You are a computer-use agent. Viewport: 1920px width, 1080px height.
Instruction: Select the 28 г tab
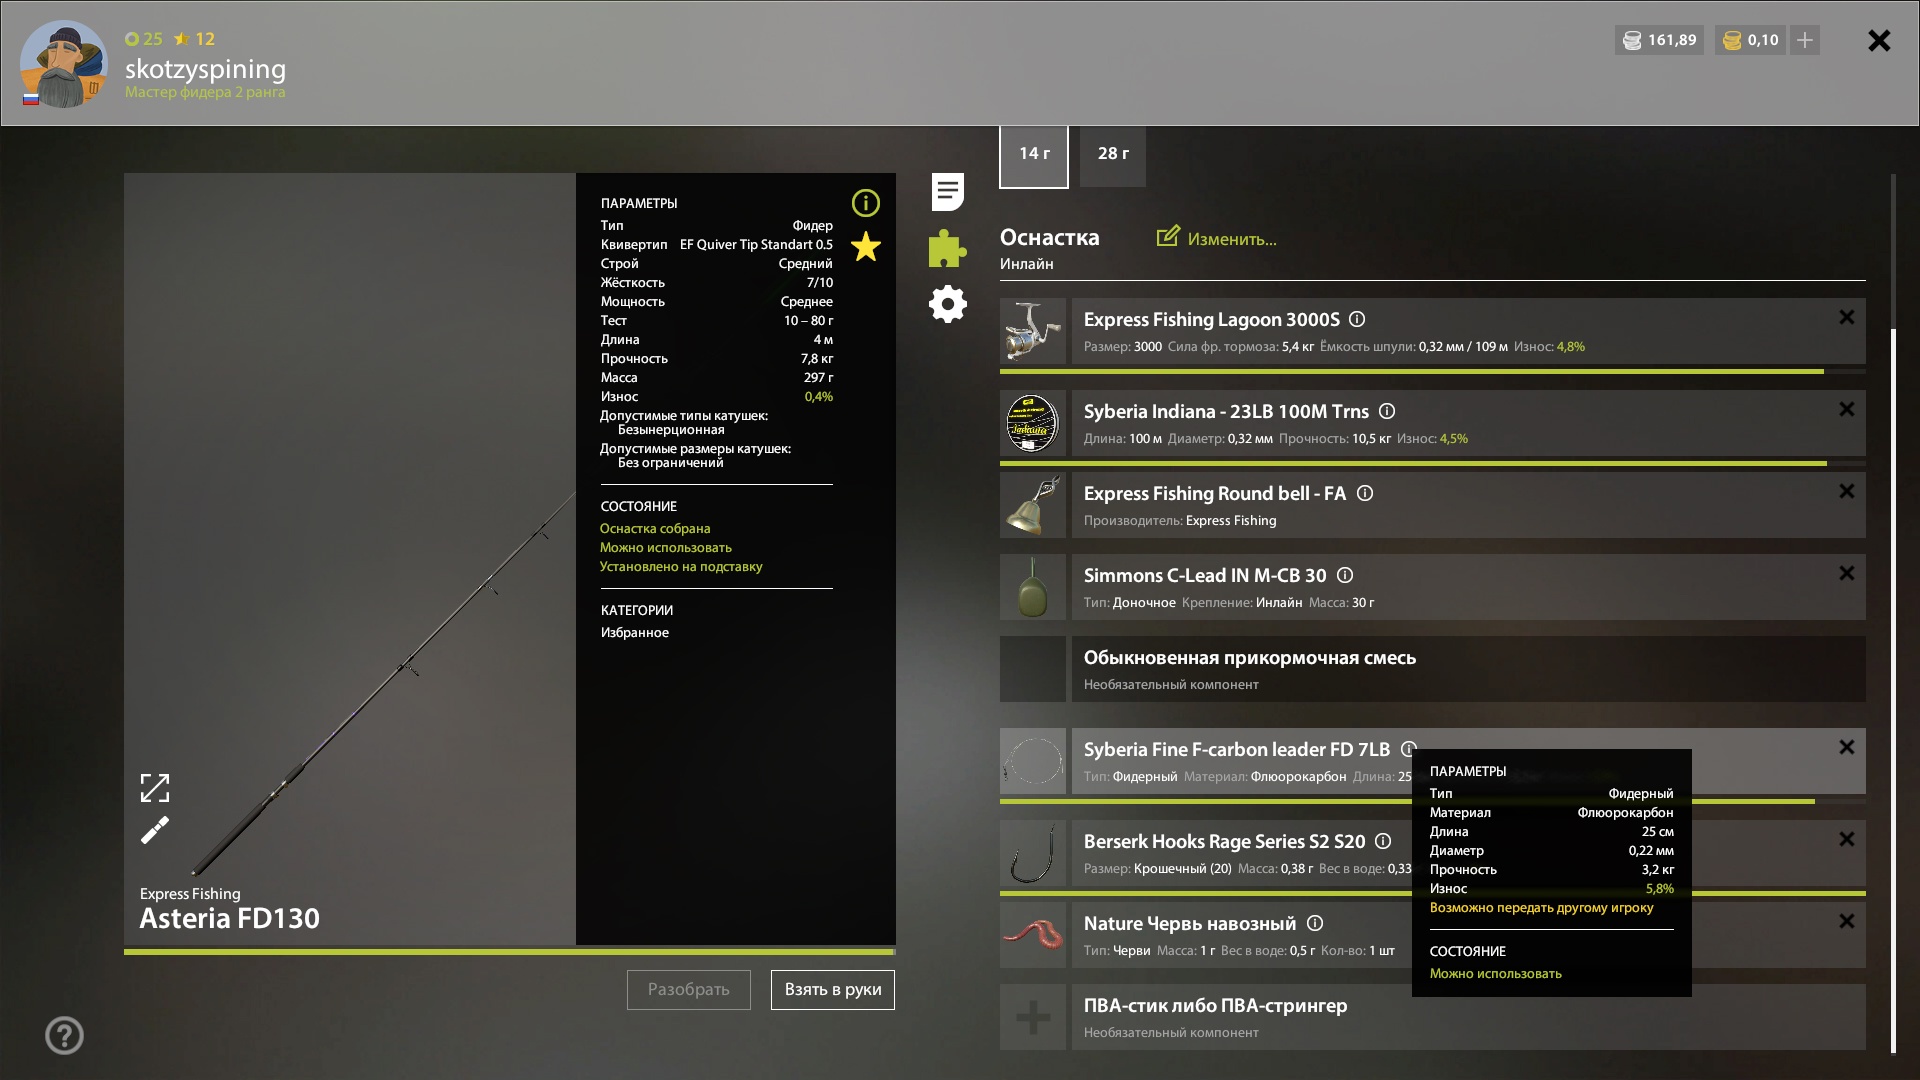1113,155
